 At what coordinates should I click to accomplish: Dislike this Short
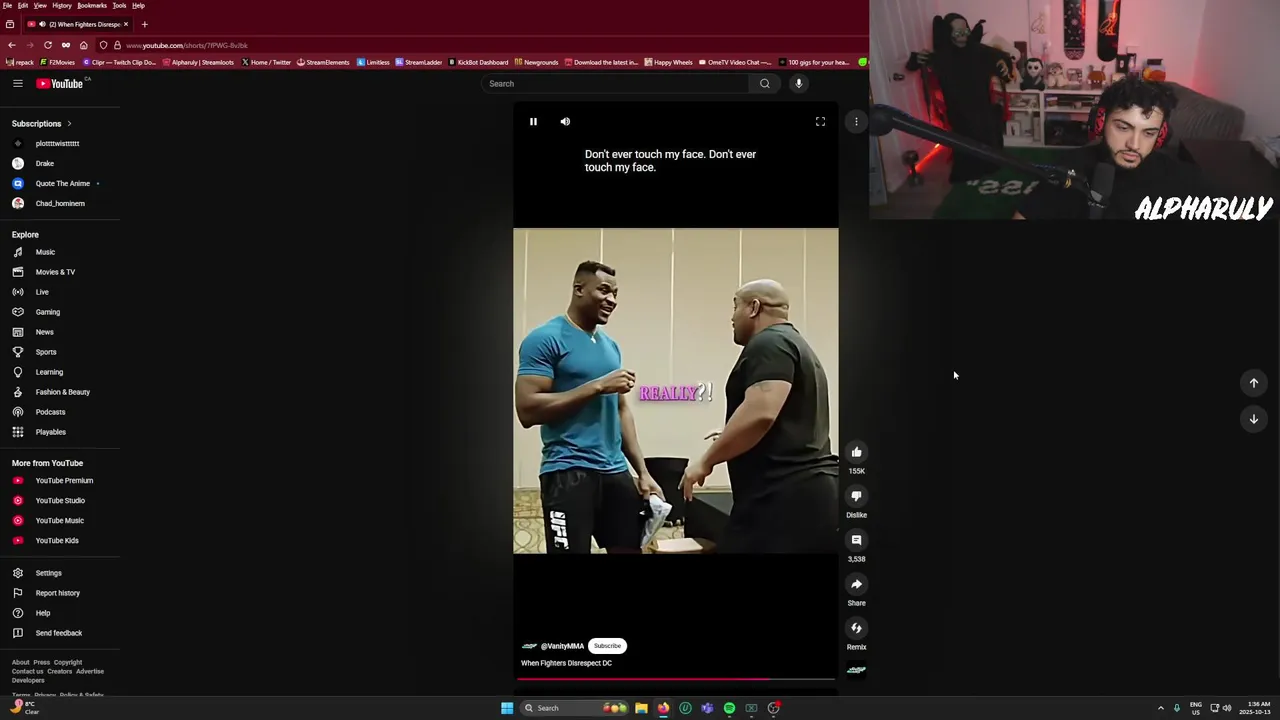click(856, 496)
